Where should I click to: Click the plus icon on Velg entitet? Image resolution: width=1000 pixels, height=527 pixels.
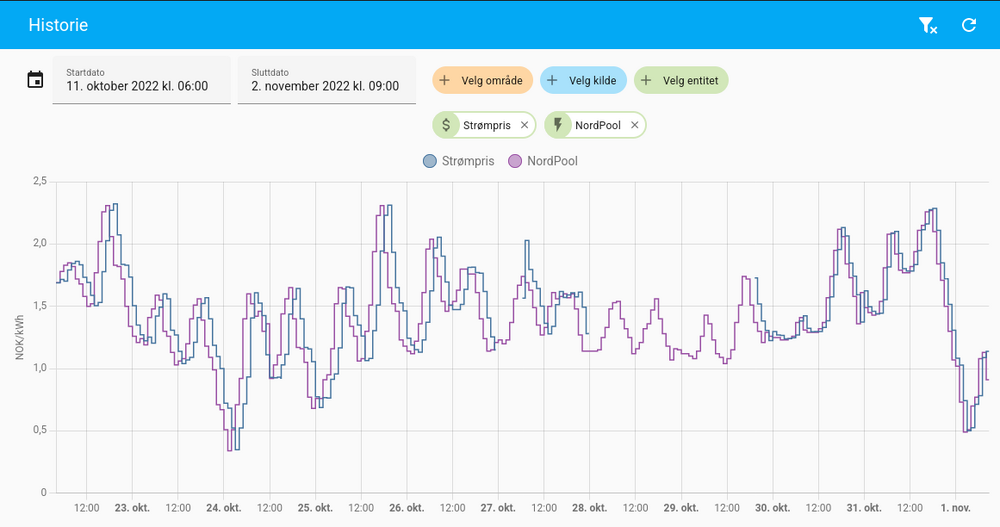pyautogui.click(x=646, y=80)
